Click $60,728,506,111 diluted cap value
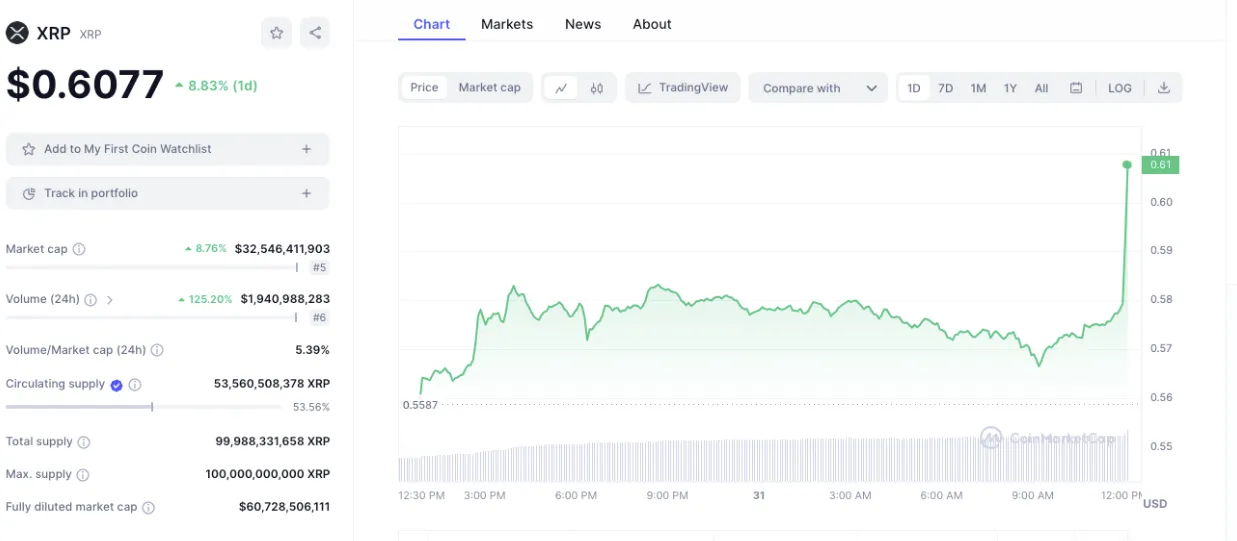The width and height of the screenshot is (1237, 541). [x=285, y=507]
